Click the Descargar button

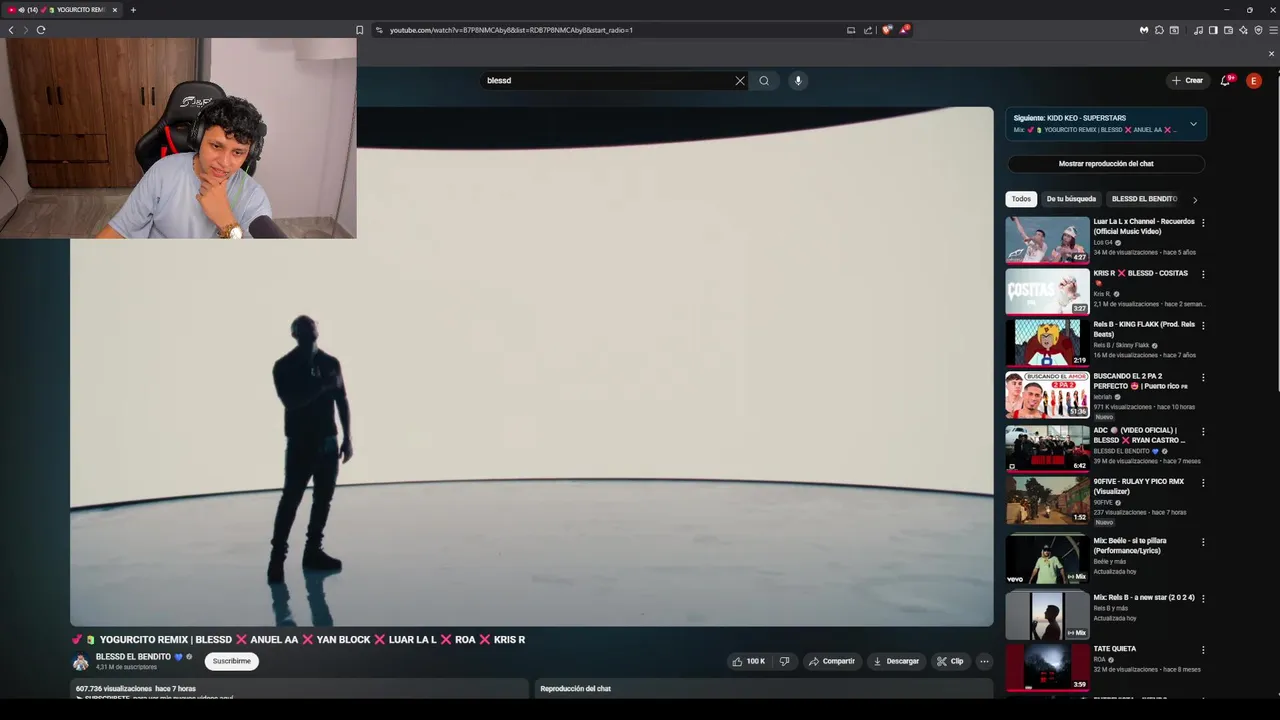pyautogui.click(x=895, y=661)
